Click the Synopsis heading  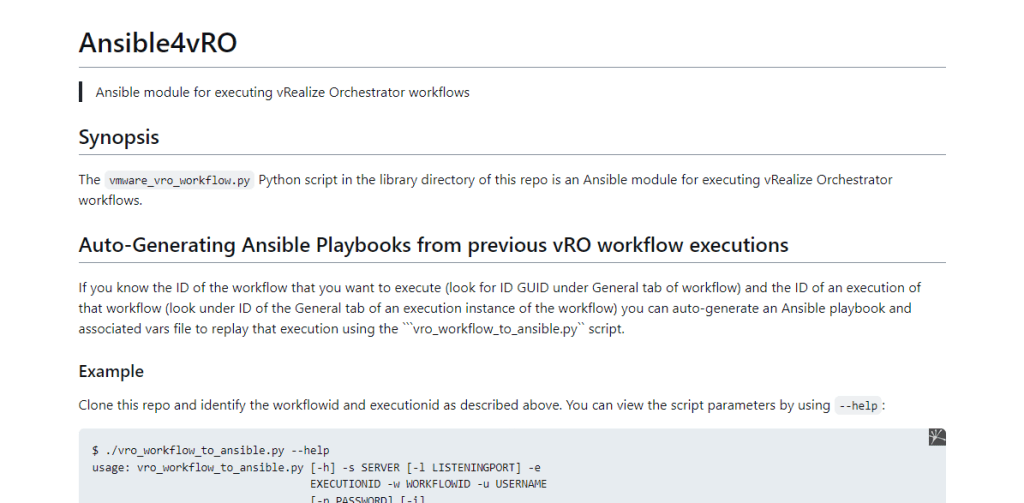click(119, 137)
